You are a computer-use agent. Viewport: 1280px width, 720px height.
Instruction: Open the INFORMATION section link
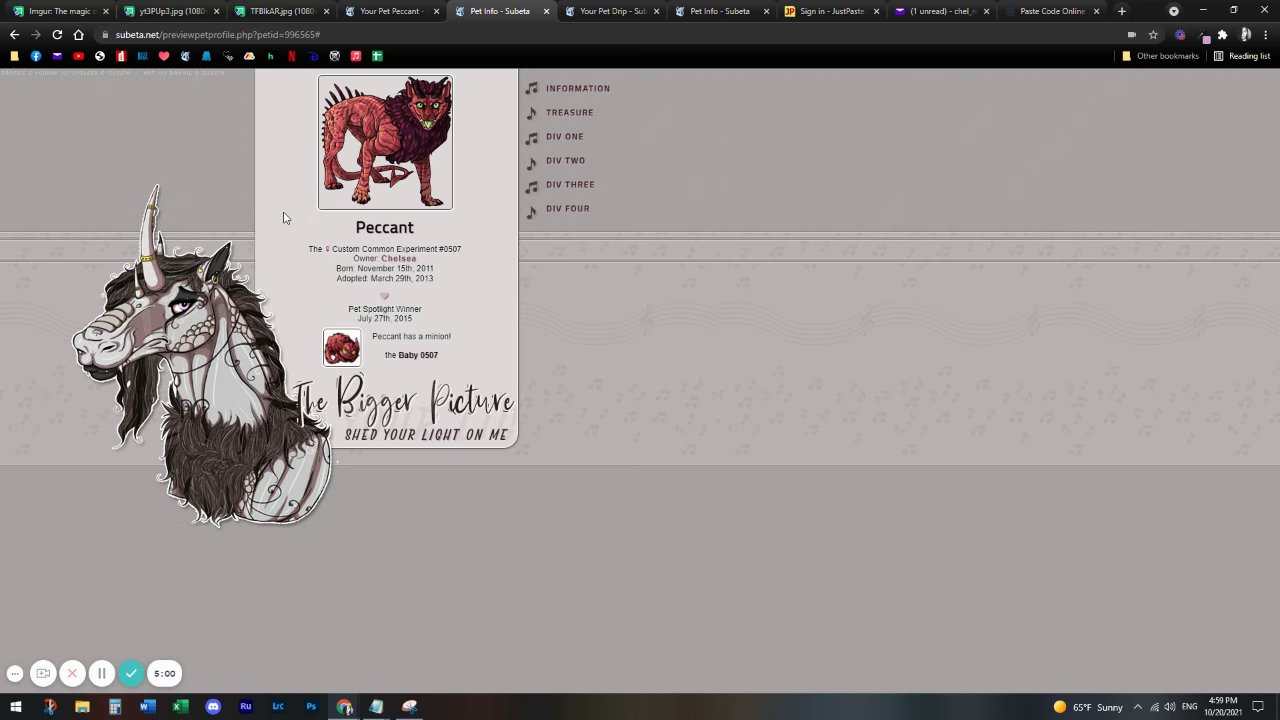click(578, 89)
